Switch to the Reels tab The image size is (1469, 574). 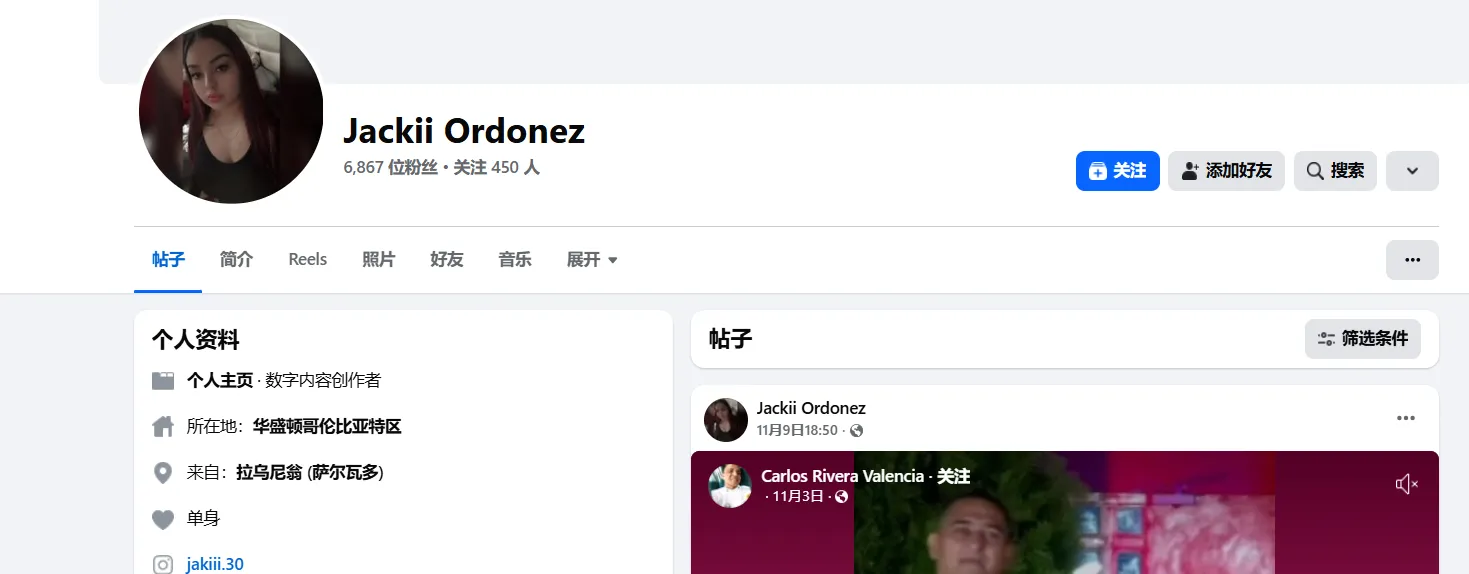[308, 260]
